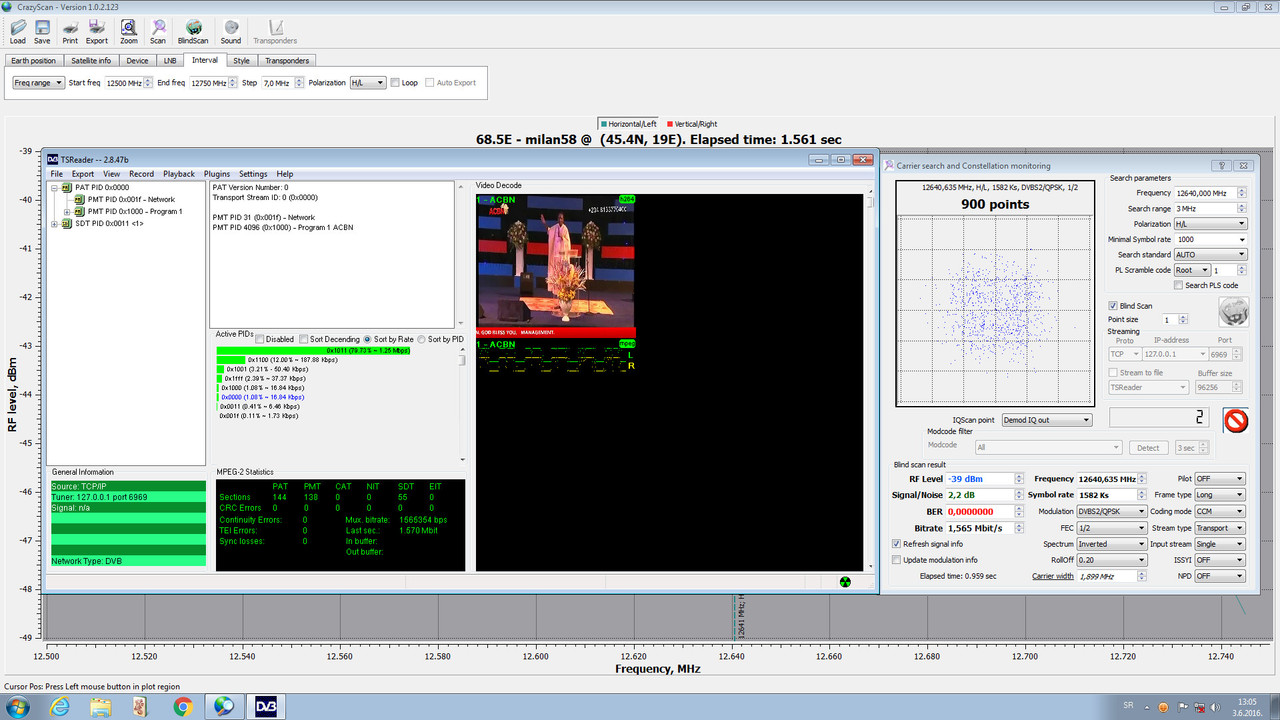Open File Explorer from the taskbar
The height and width of the screenshot is (720, 1280).
[x=101, y=707]
